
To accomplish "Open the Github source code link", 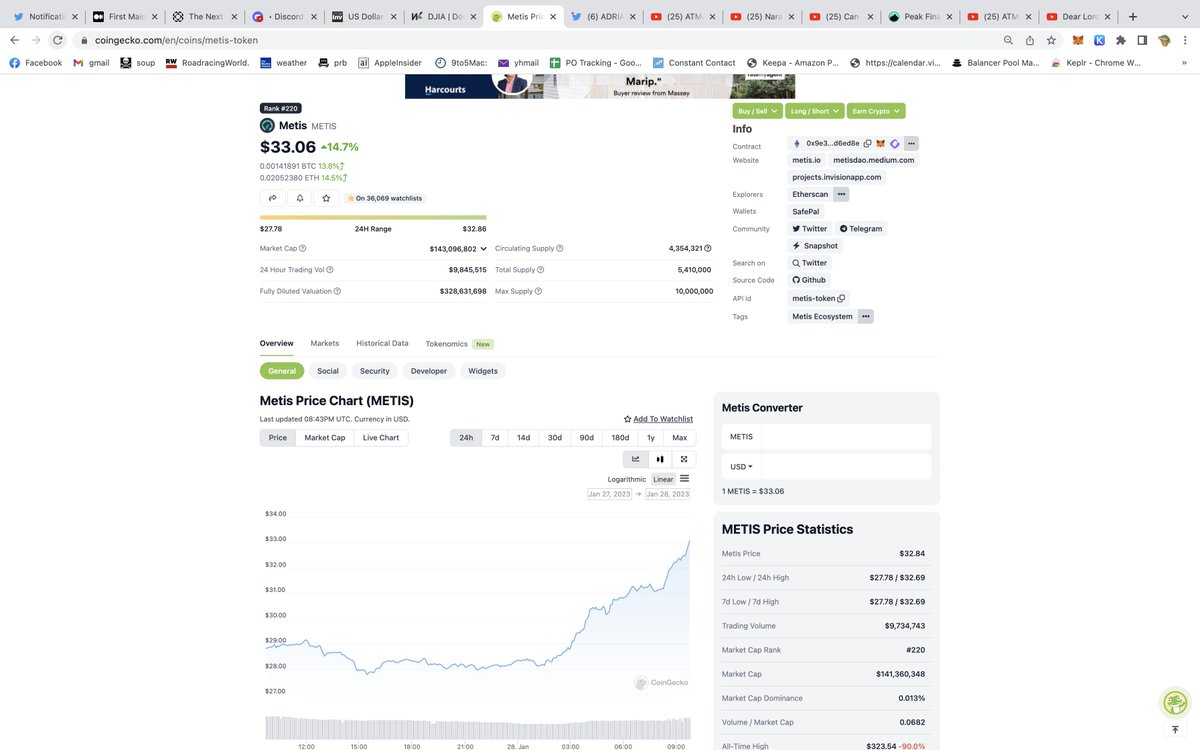I will [809, 280].
